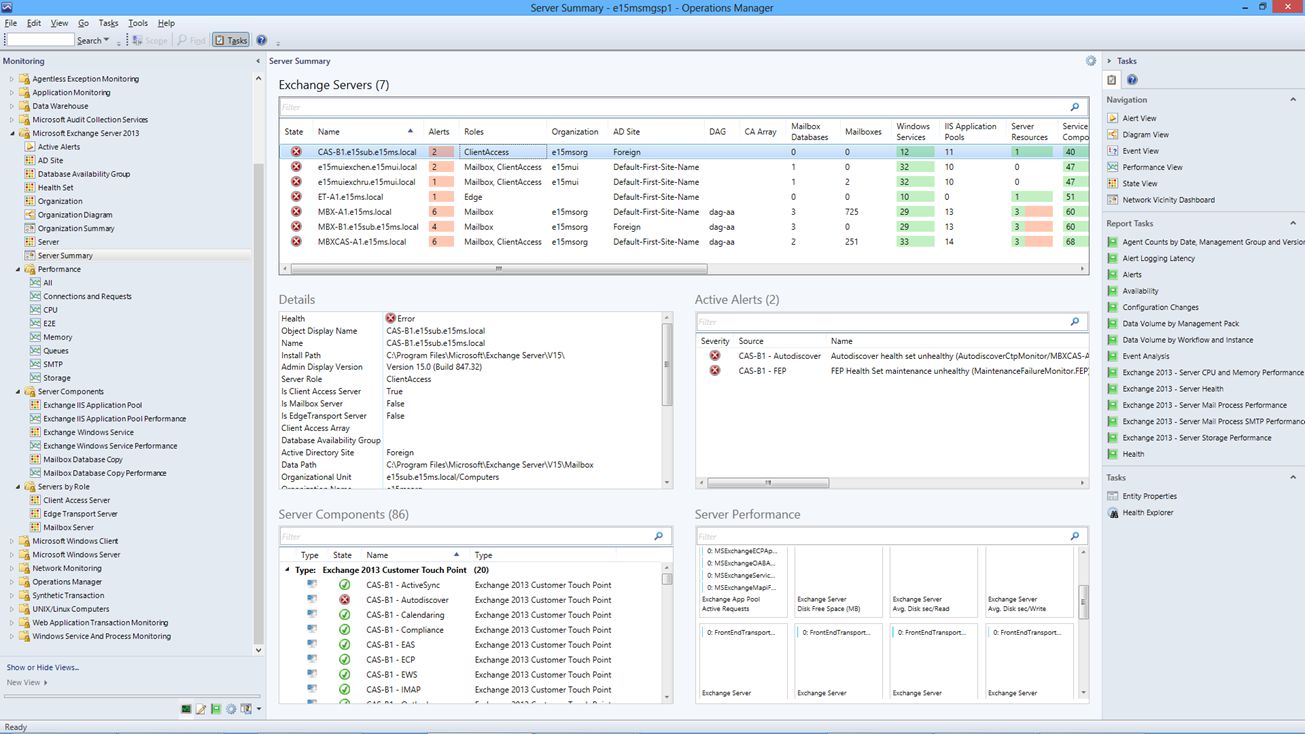Select Mailbox Database Copy tree item

coord(83,460)
